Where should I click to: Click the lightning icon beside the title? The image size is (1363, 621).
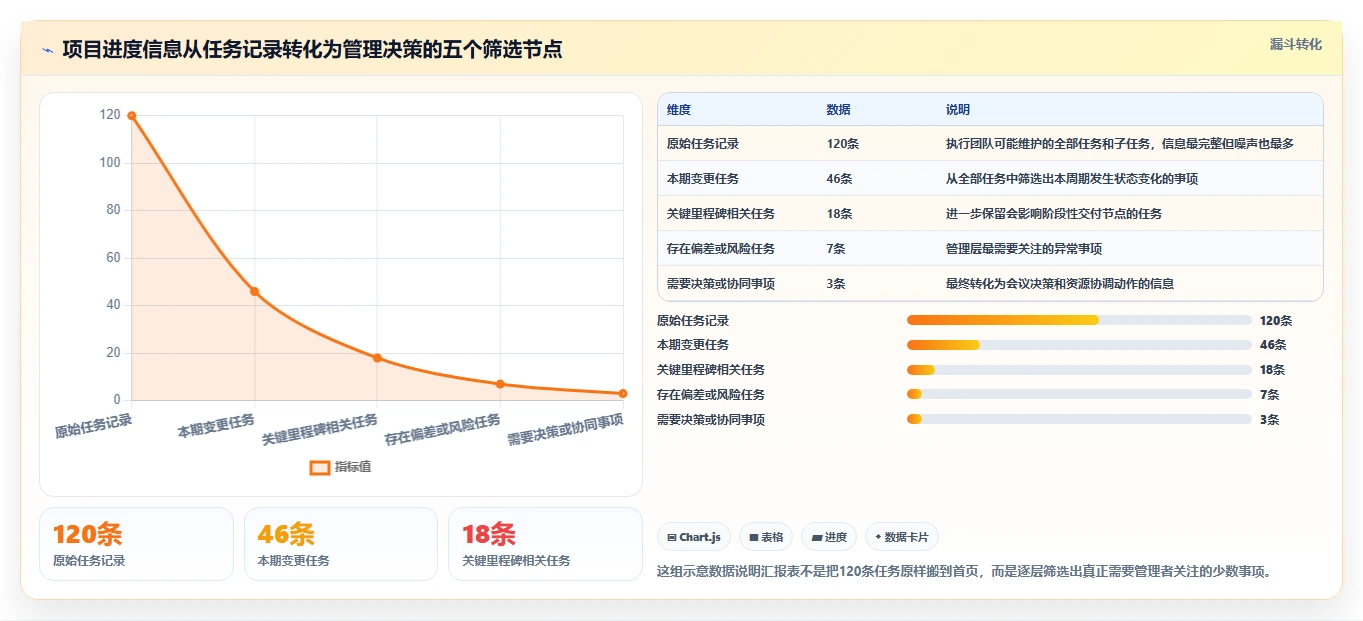[47, 50]
